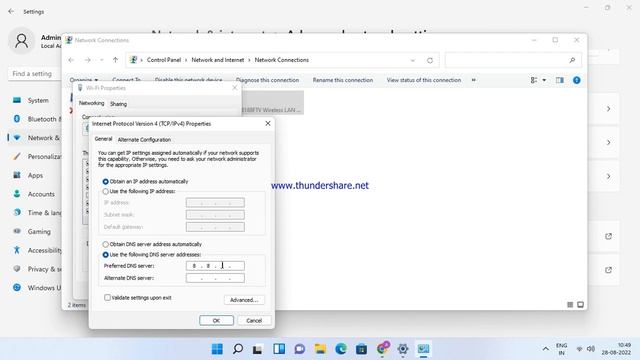
Task: Open the Chat app on the taskbar
Action: pos(300,349)
